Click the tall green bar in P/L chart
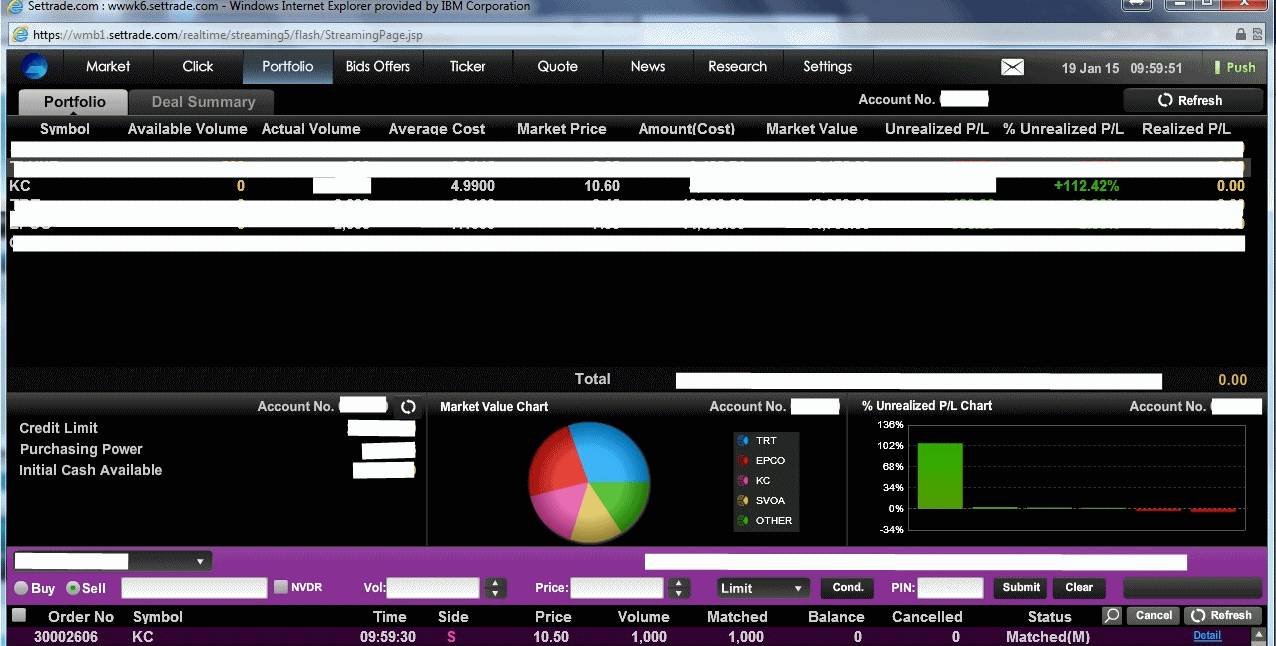This screenshot has width=1276, height=646. click(x=940, y=475)
